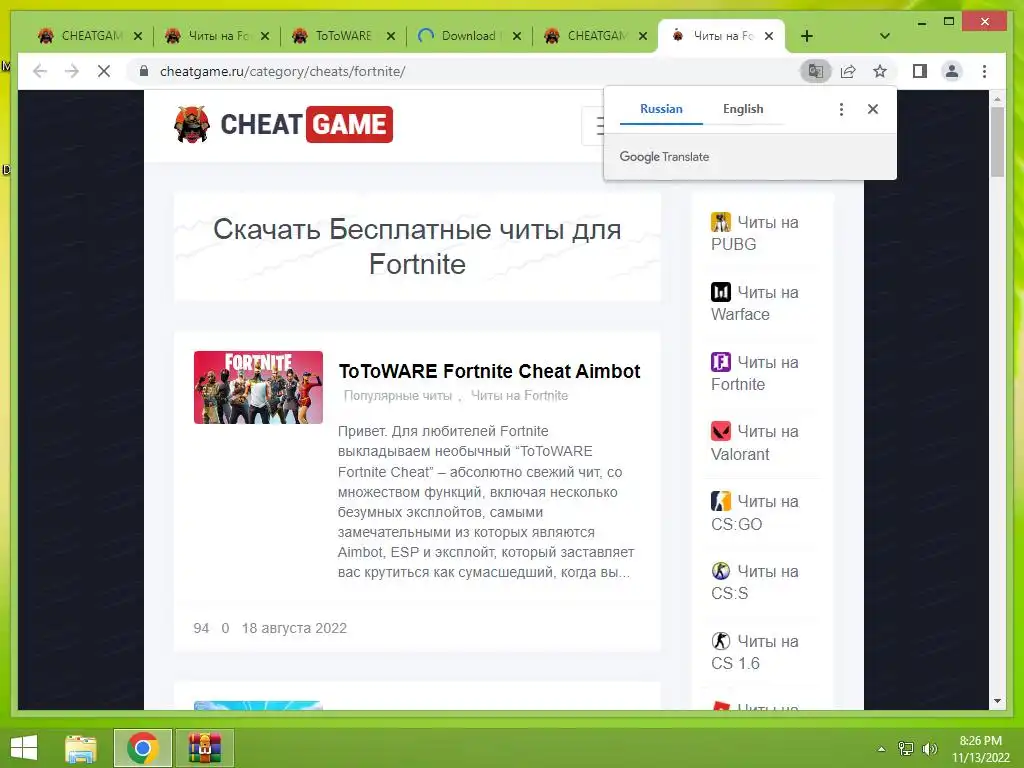Image resolution: width=1024 pixels, height=768 pixels.
Task: Show hidden system tray icons
Action: [882, 748]
